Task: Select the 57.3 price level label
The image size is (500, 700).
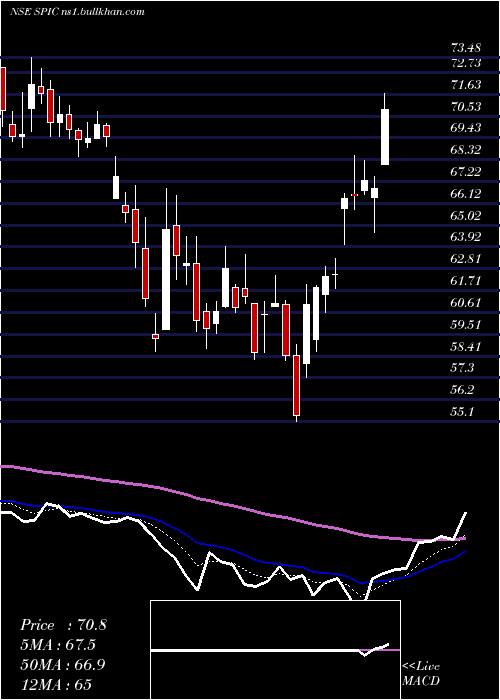Action: coord(462,367)
